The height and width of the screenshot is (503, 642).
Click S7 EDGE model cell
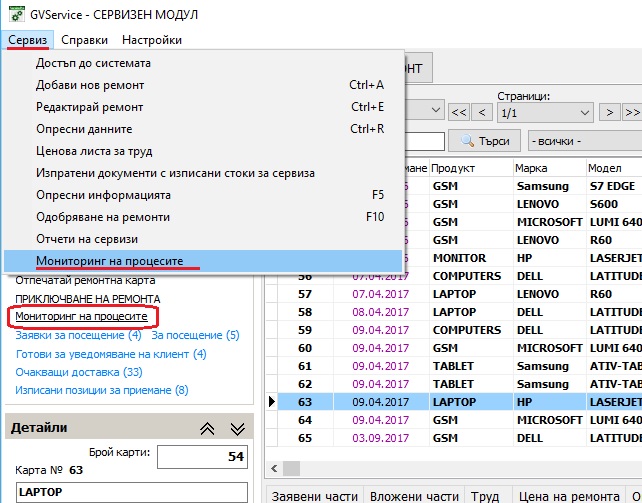pyautogui.click(x=614, y=186)
